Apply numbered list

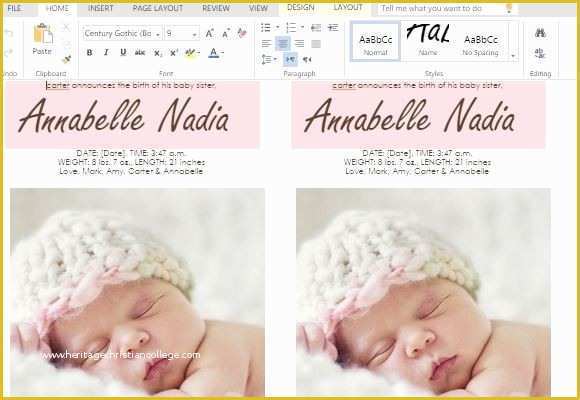(291, 27)
